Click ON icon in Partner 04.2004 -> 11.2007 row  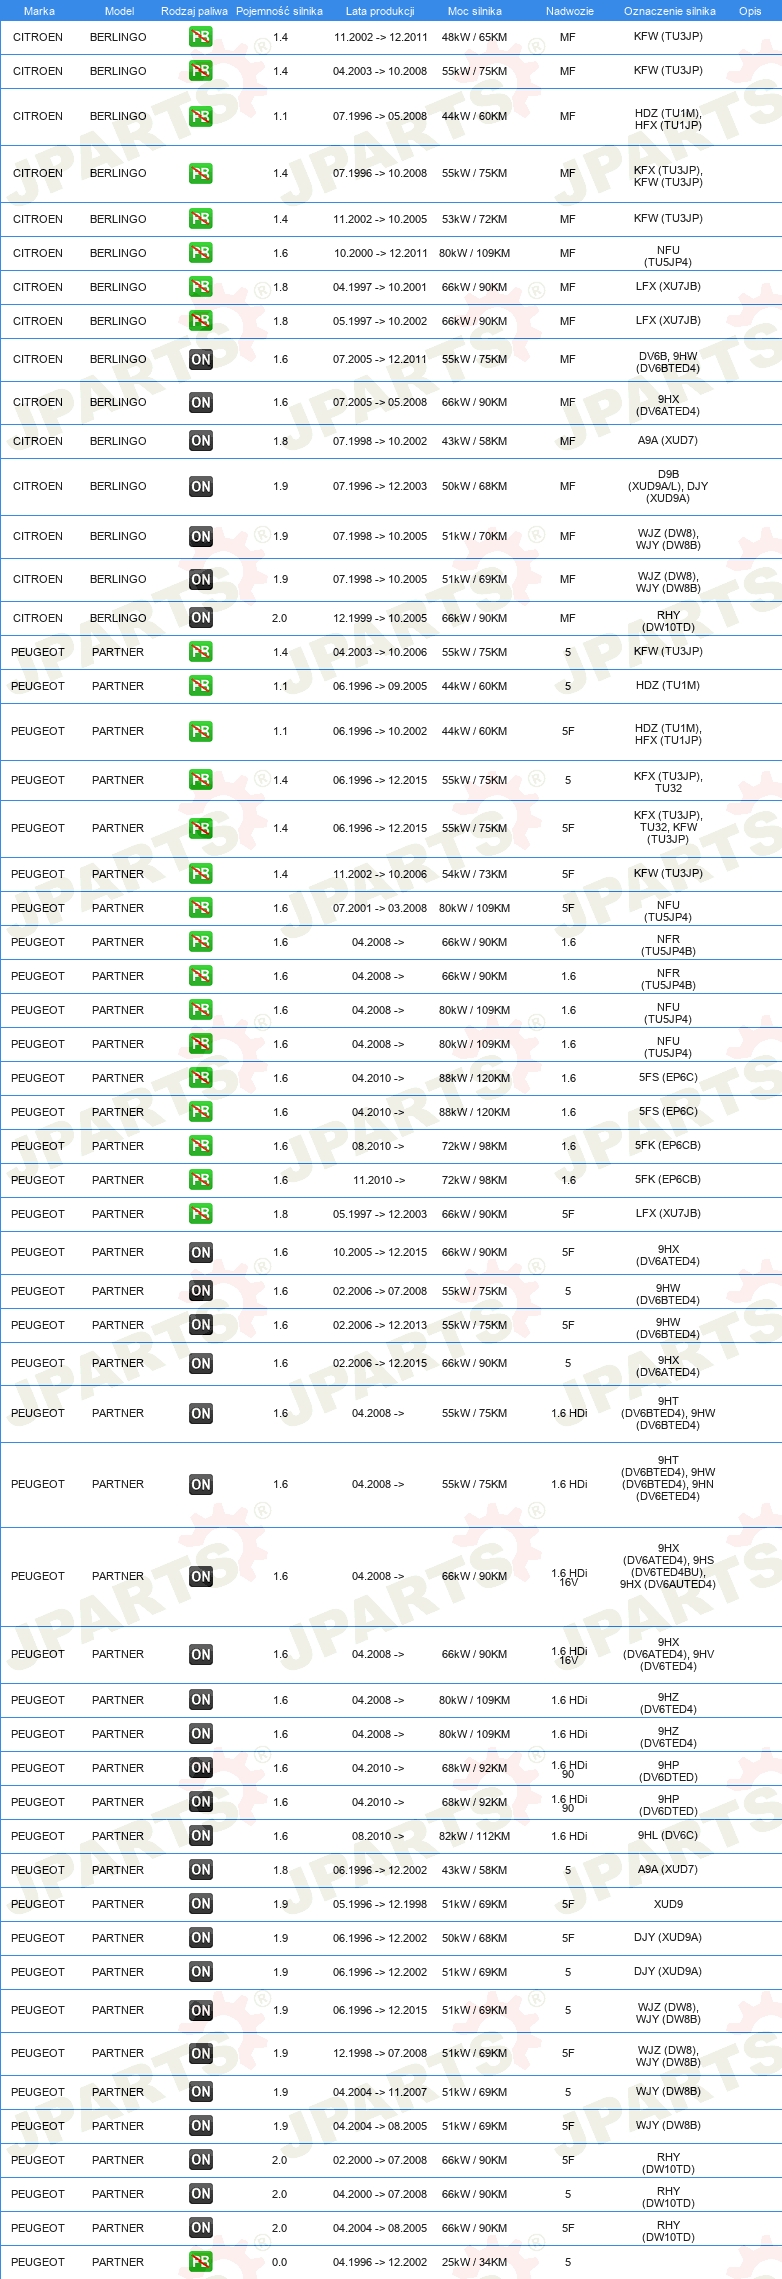201,2092
